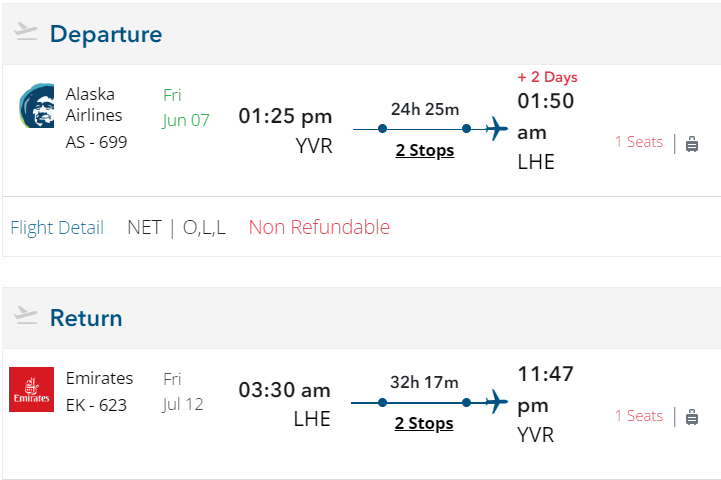Click the Alaska Airlines logo

36,107
